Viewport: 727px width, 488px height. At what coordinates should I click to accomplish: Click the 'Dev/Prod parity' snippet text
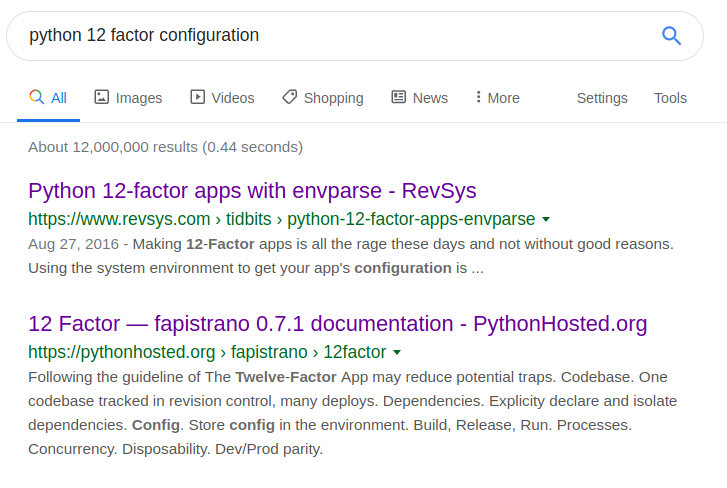tap(269, 449)
